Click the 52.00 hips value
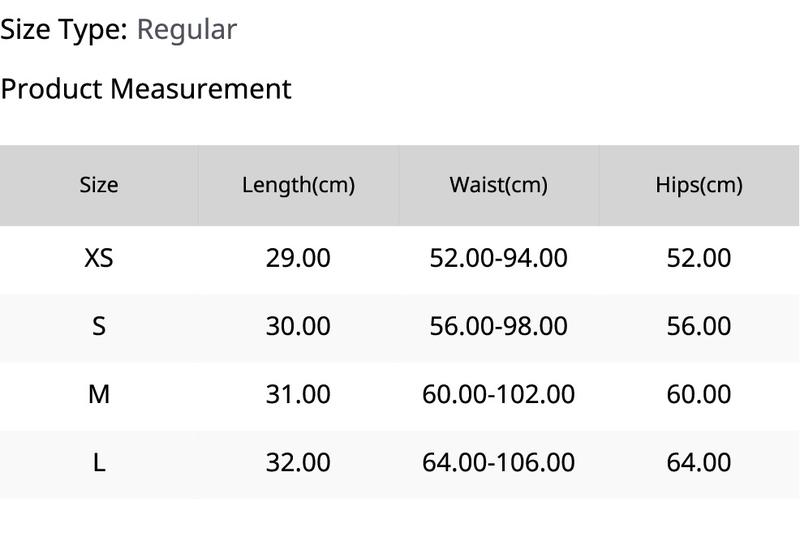800x558 pixels. tap(699, 258)
